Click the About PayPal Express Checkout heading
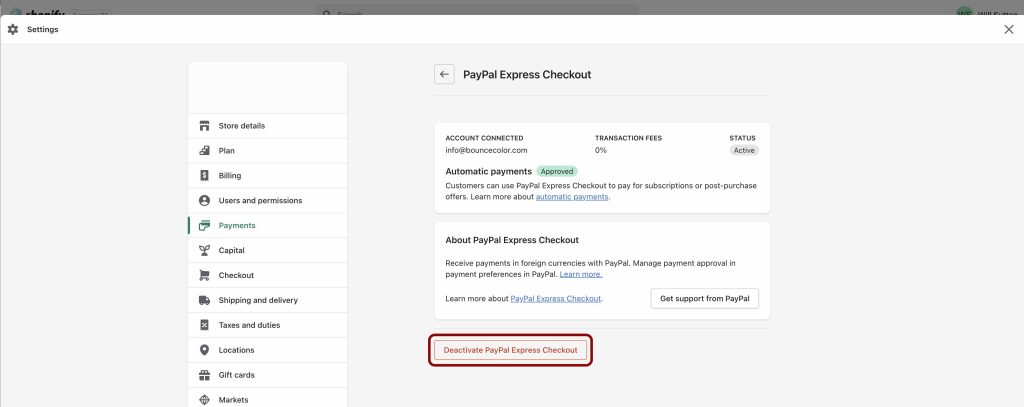 [512, 240]
